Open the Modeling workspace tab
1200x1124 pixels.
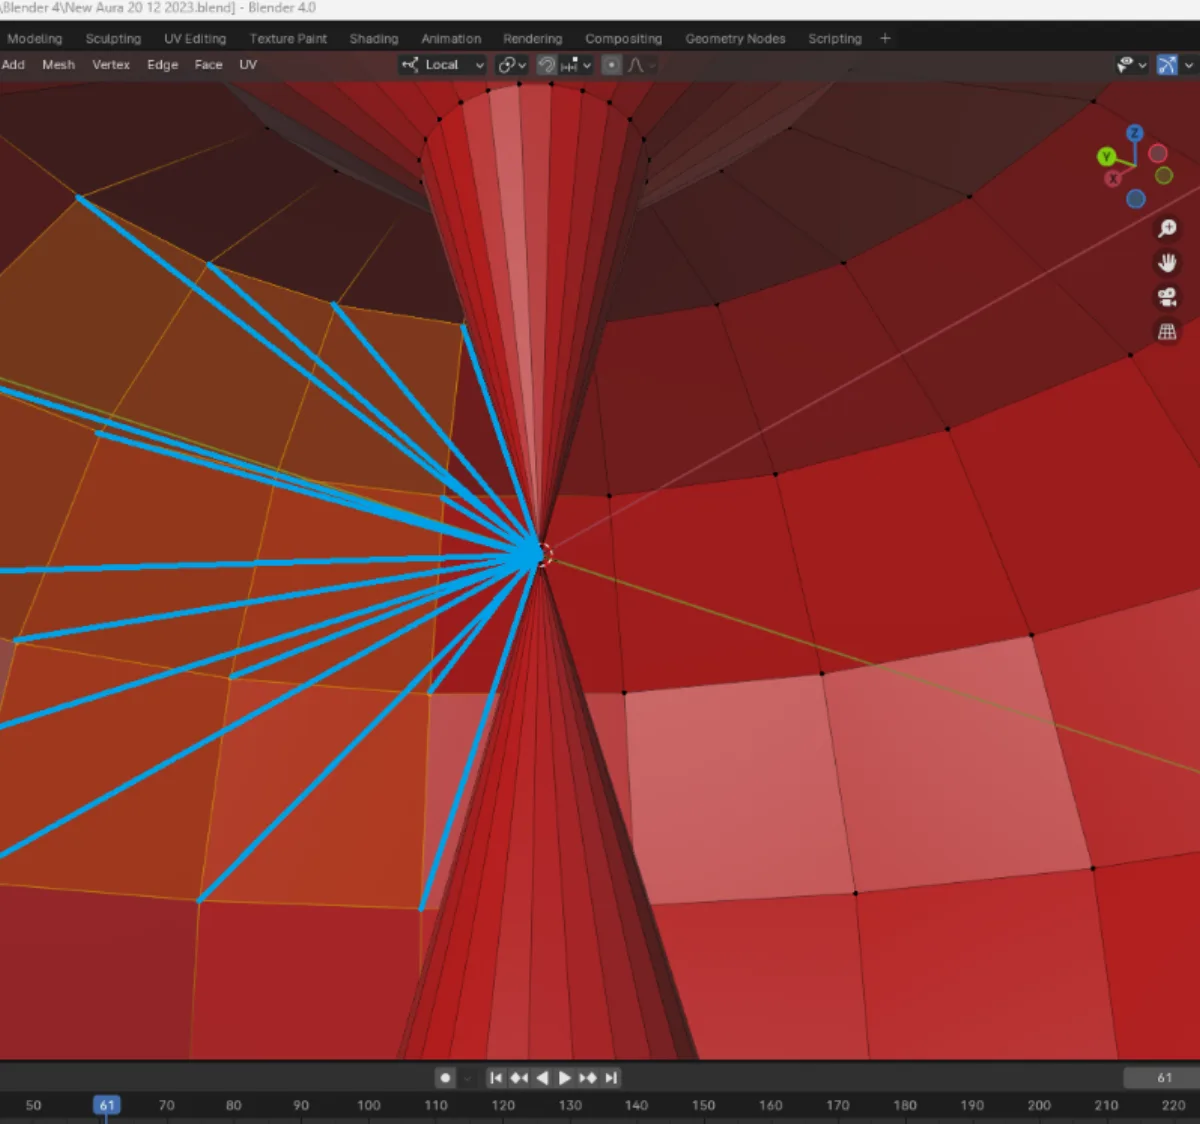tap(34, 39)
